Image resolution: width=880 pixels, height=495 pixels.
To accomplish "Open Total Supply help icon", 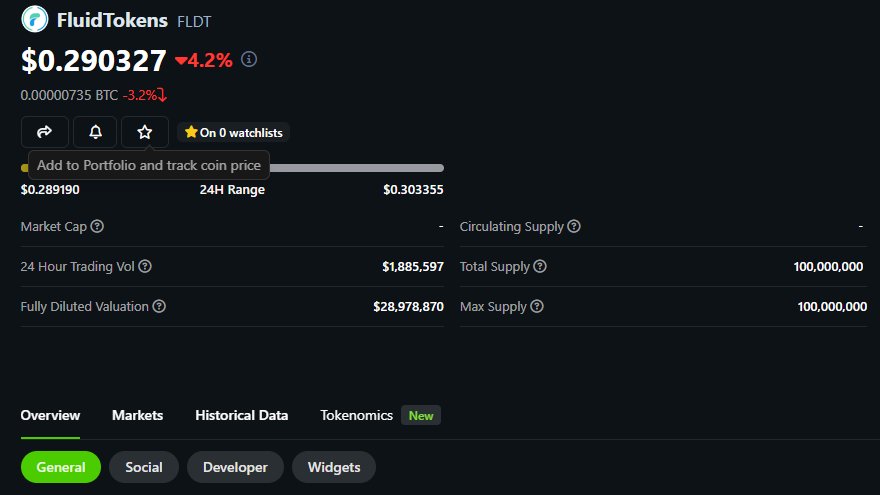I will pos(540,266).
